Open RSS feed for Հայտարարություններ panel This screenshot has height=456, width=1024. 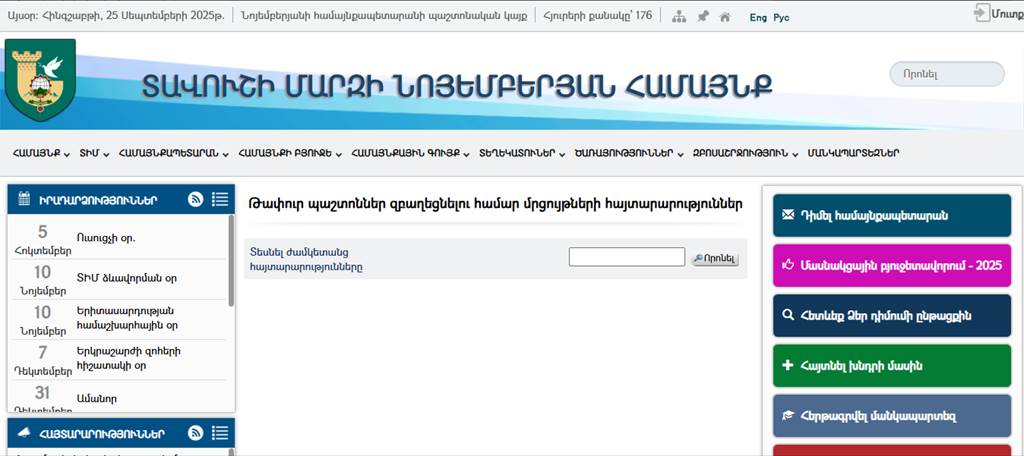click(196, 434)
